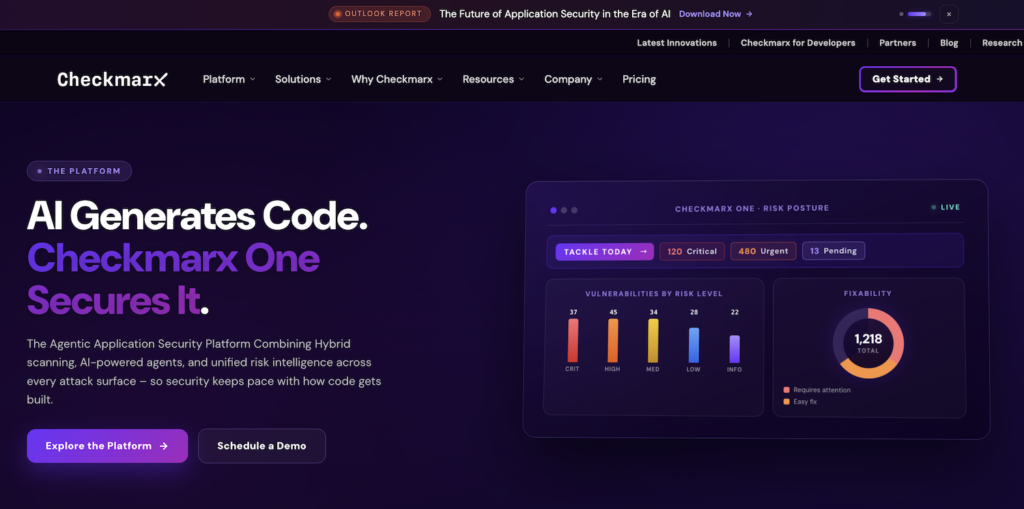This screenshot has height=509, width=1024.
Task: Open Checkmarx for Developers link
Action: pos(797,42)
